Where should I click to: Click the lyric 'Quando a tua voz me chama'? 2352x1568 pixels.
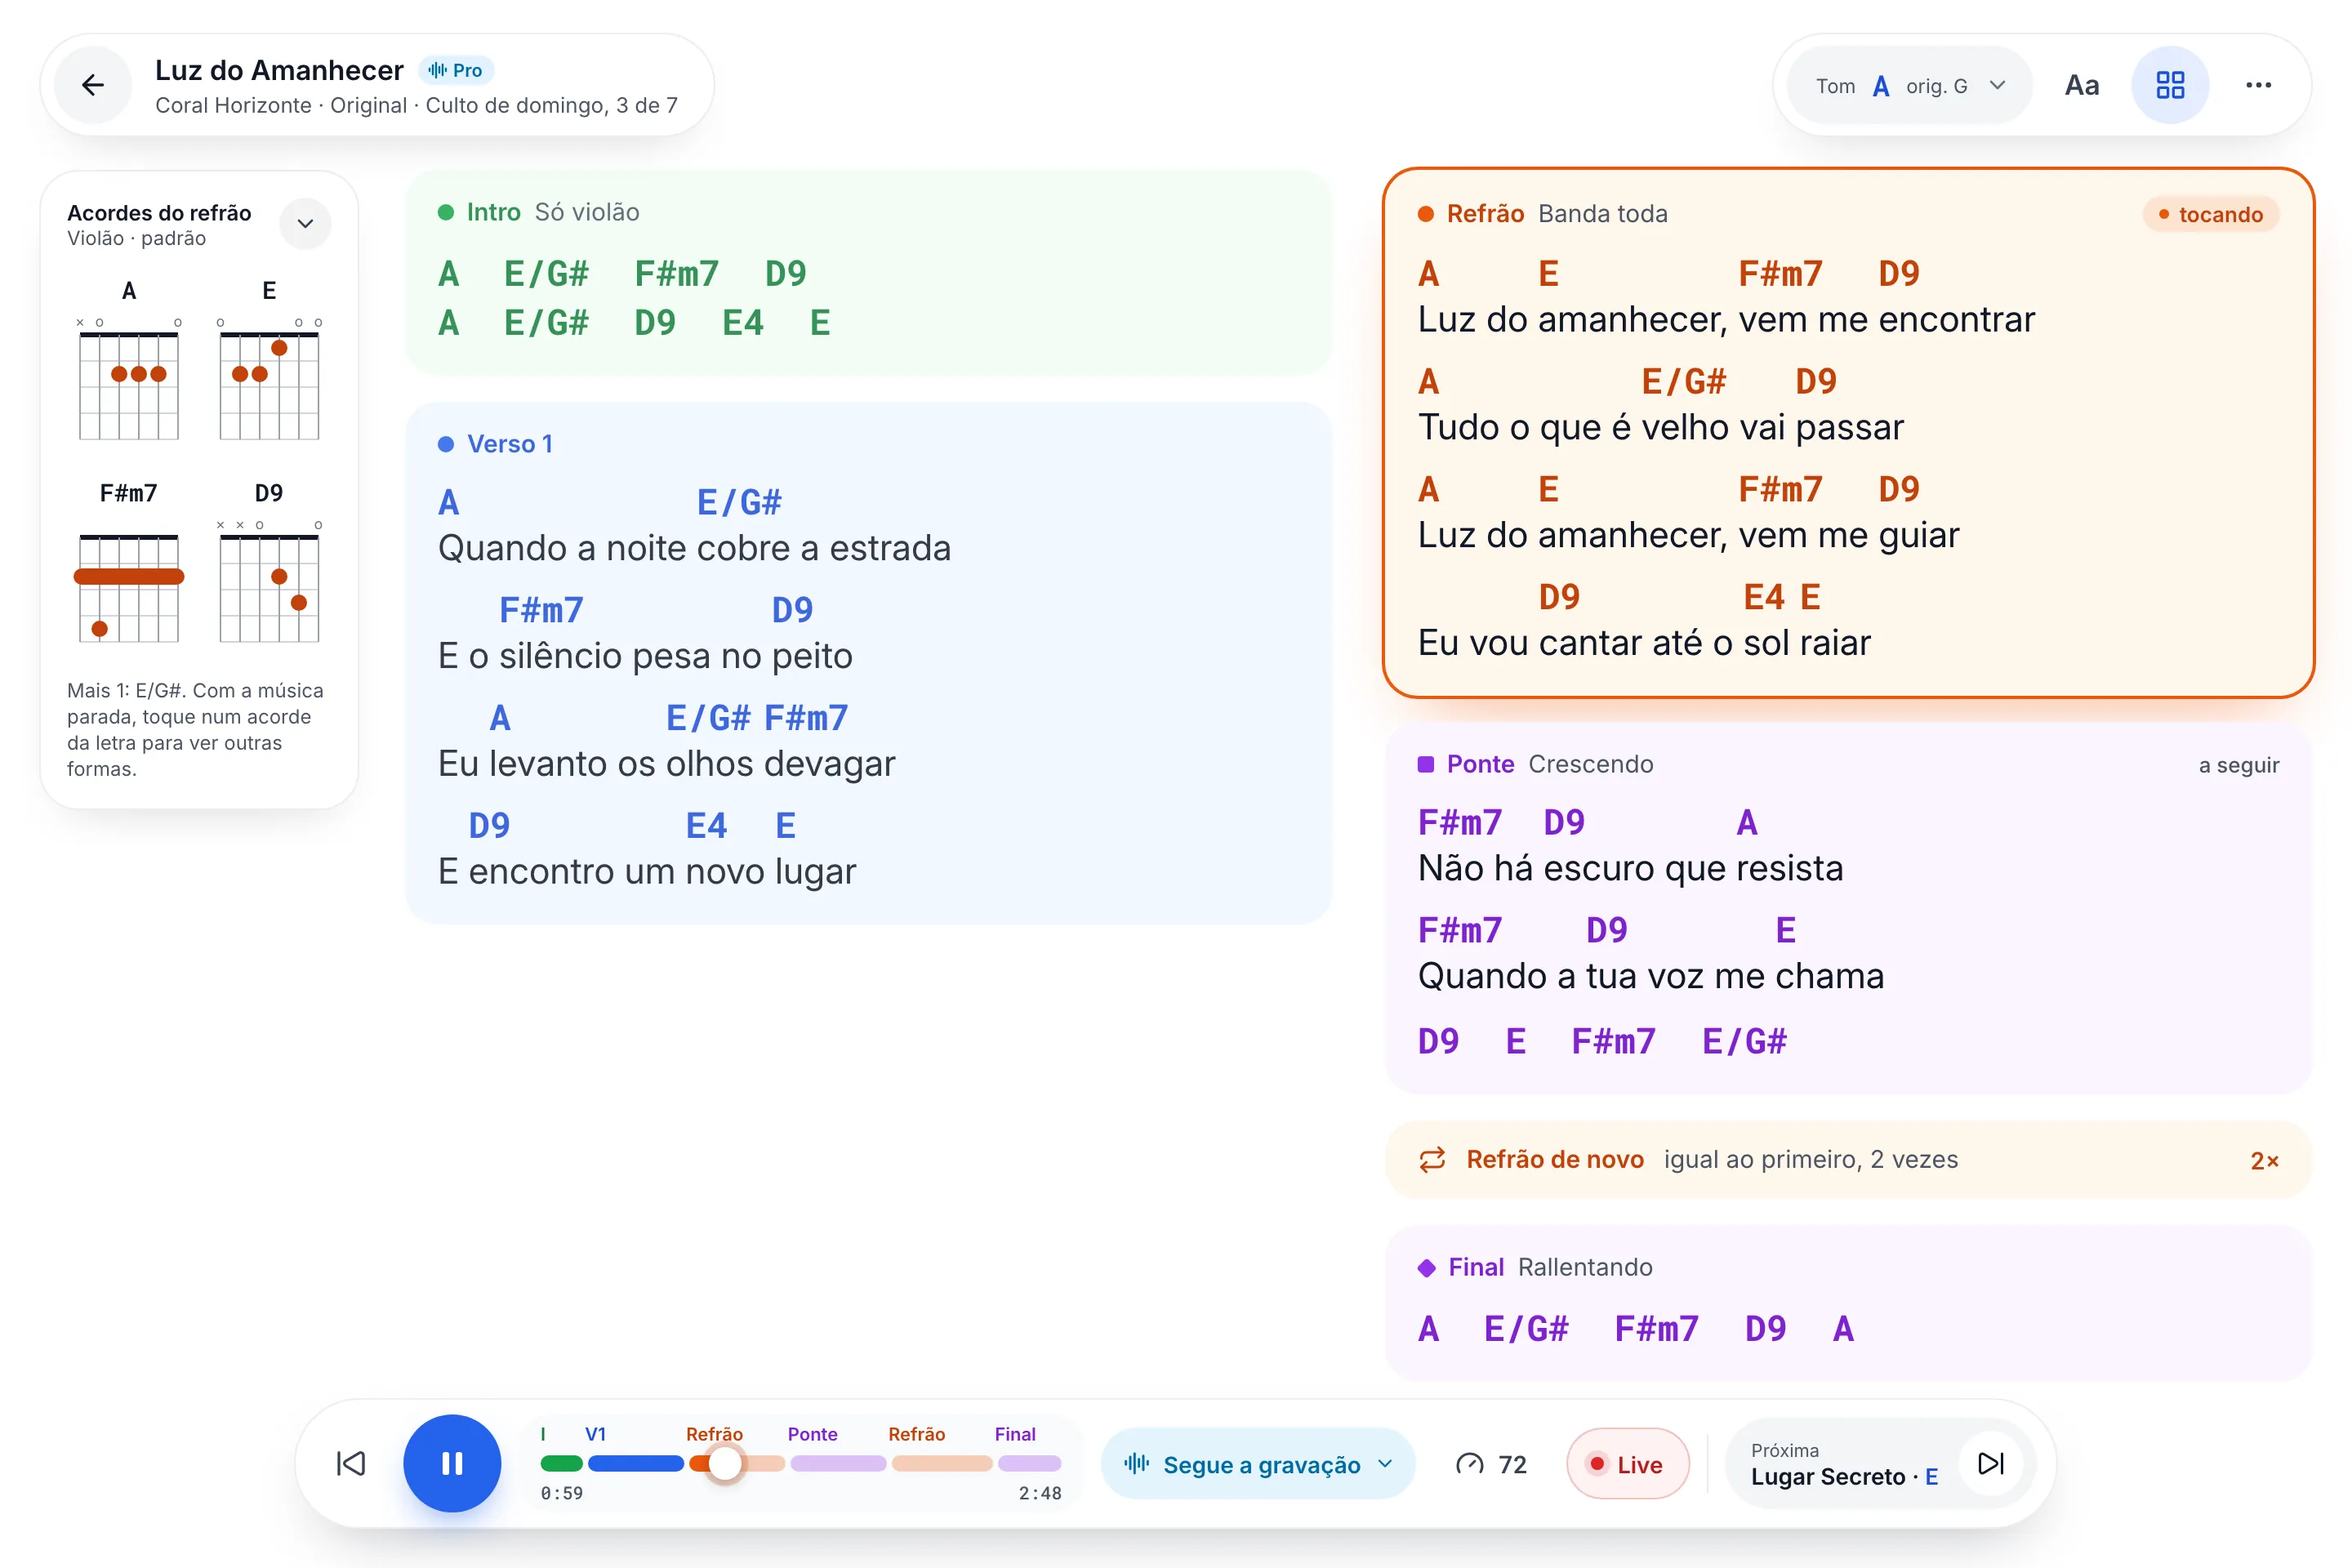click(x=1651, y=976)
